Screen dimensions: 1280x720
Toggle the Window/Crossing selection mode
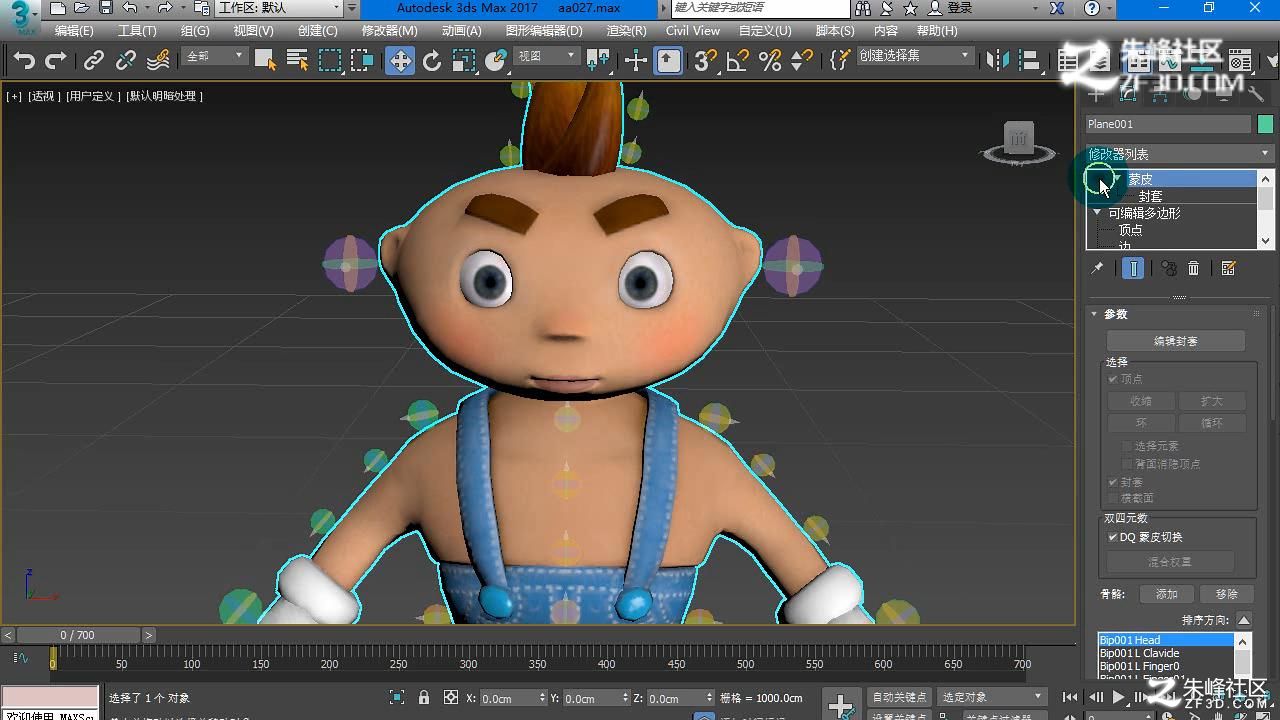click(362, 61)
